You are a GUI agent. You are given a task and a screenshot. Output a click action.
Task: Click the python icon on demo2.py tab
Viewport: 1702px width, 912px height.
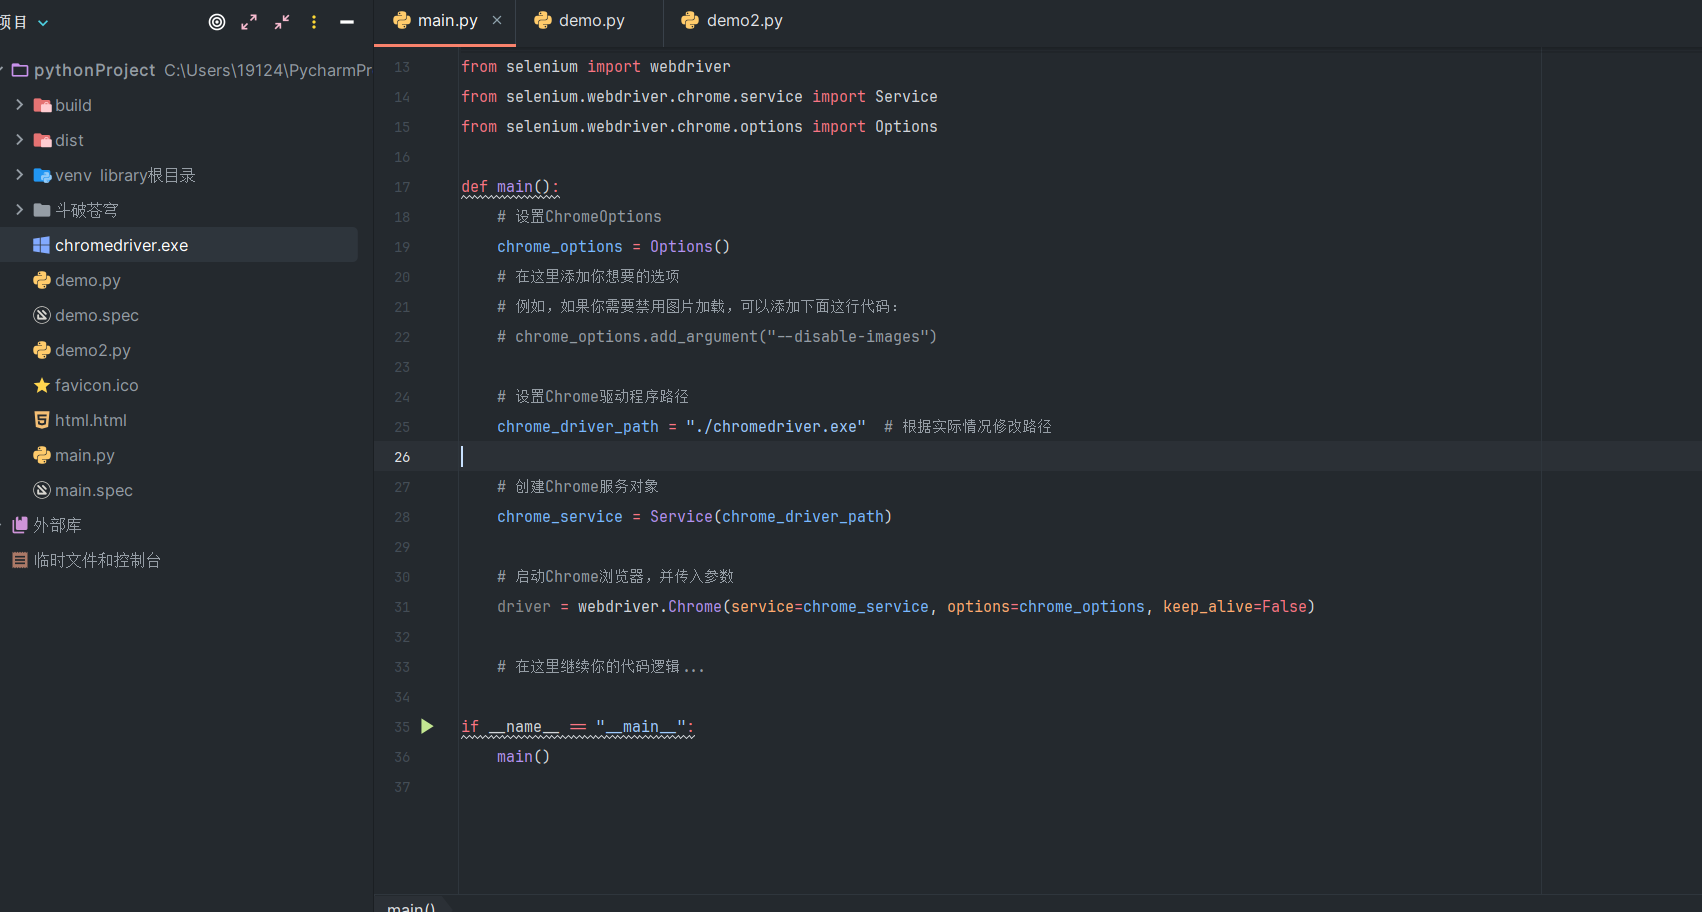click(690, 20)
